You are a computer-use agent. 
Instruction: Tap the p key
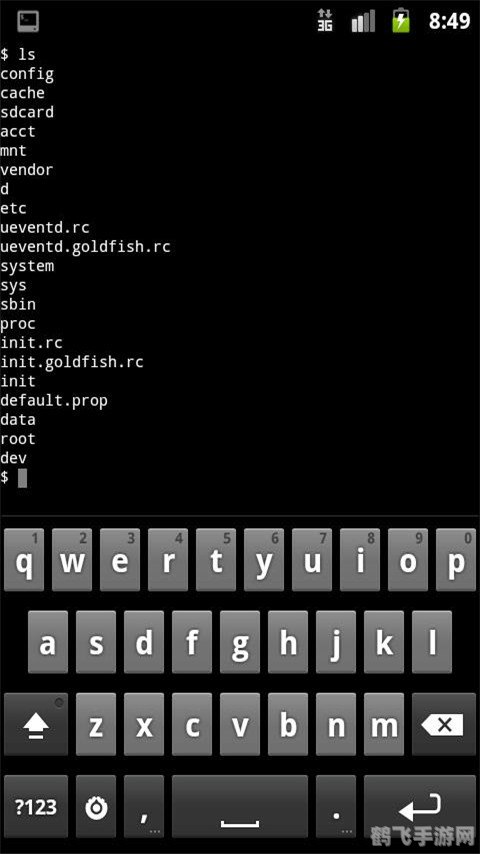tap(456, 559)
